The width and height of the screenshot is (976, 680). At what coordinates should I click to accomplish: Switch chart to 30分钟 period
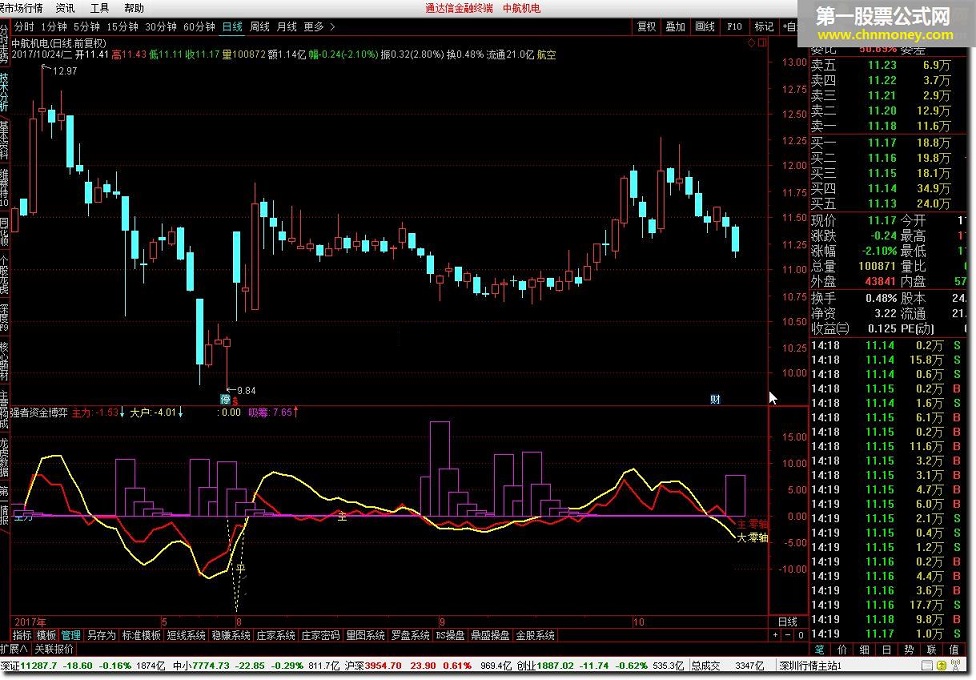pos(161,27)
